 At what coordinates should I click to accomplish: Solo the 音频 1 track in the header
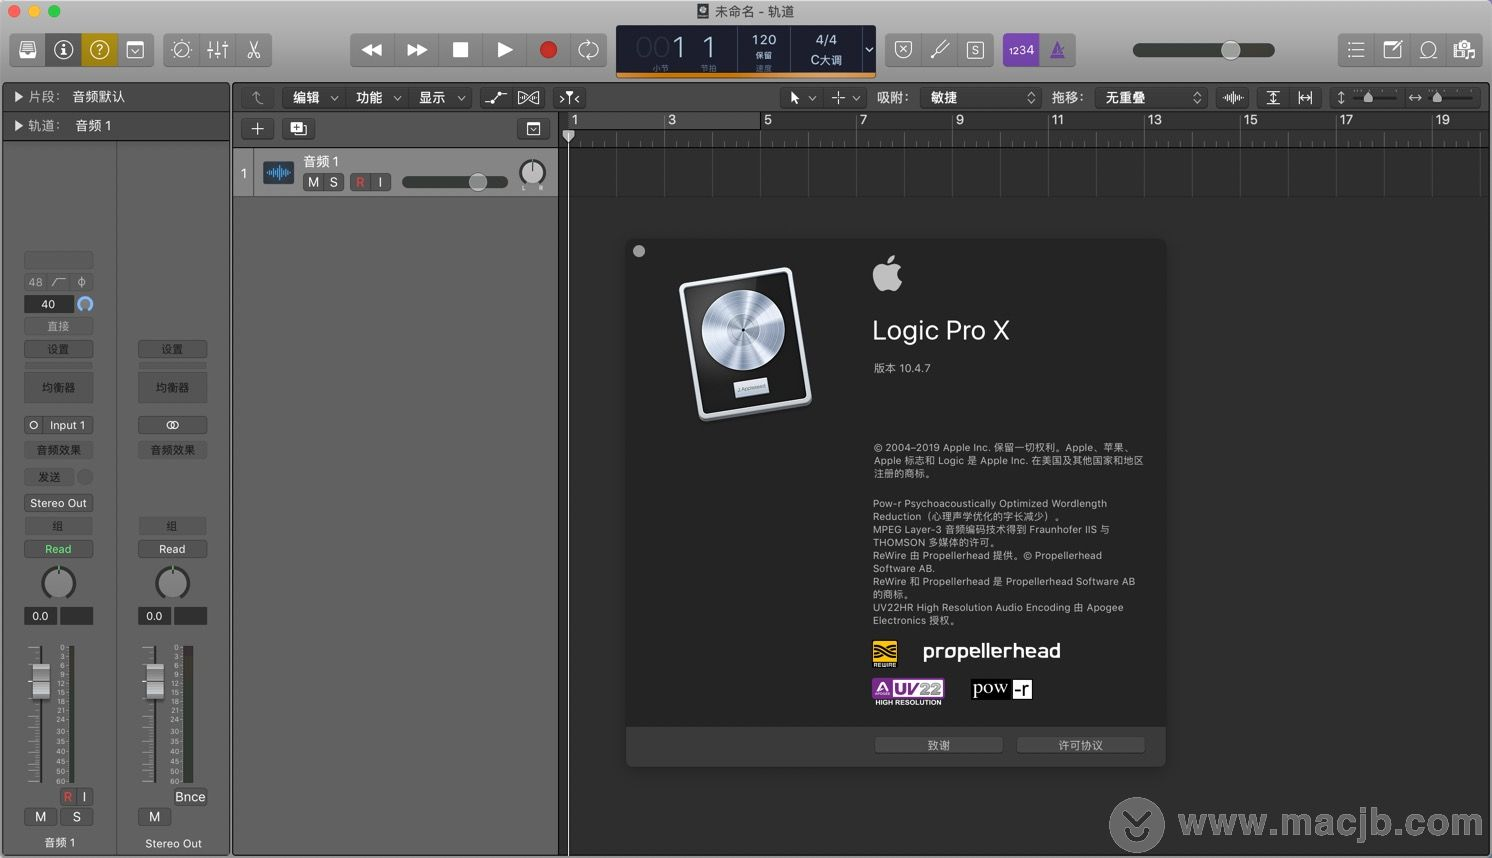click(334, 182)
